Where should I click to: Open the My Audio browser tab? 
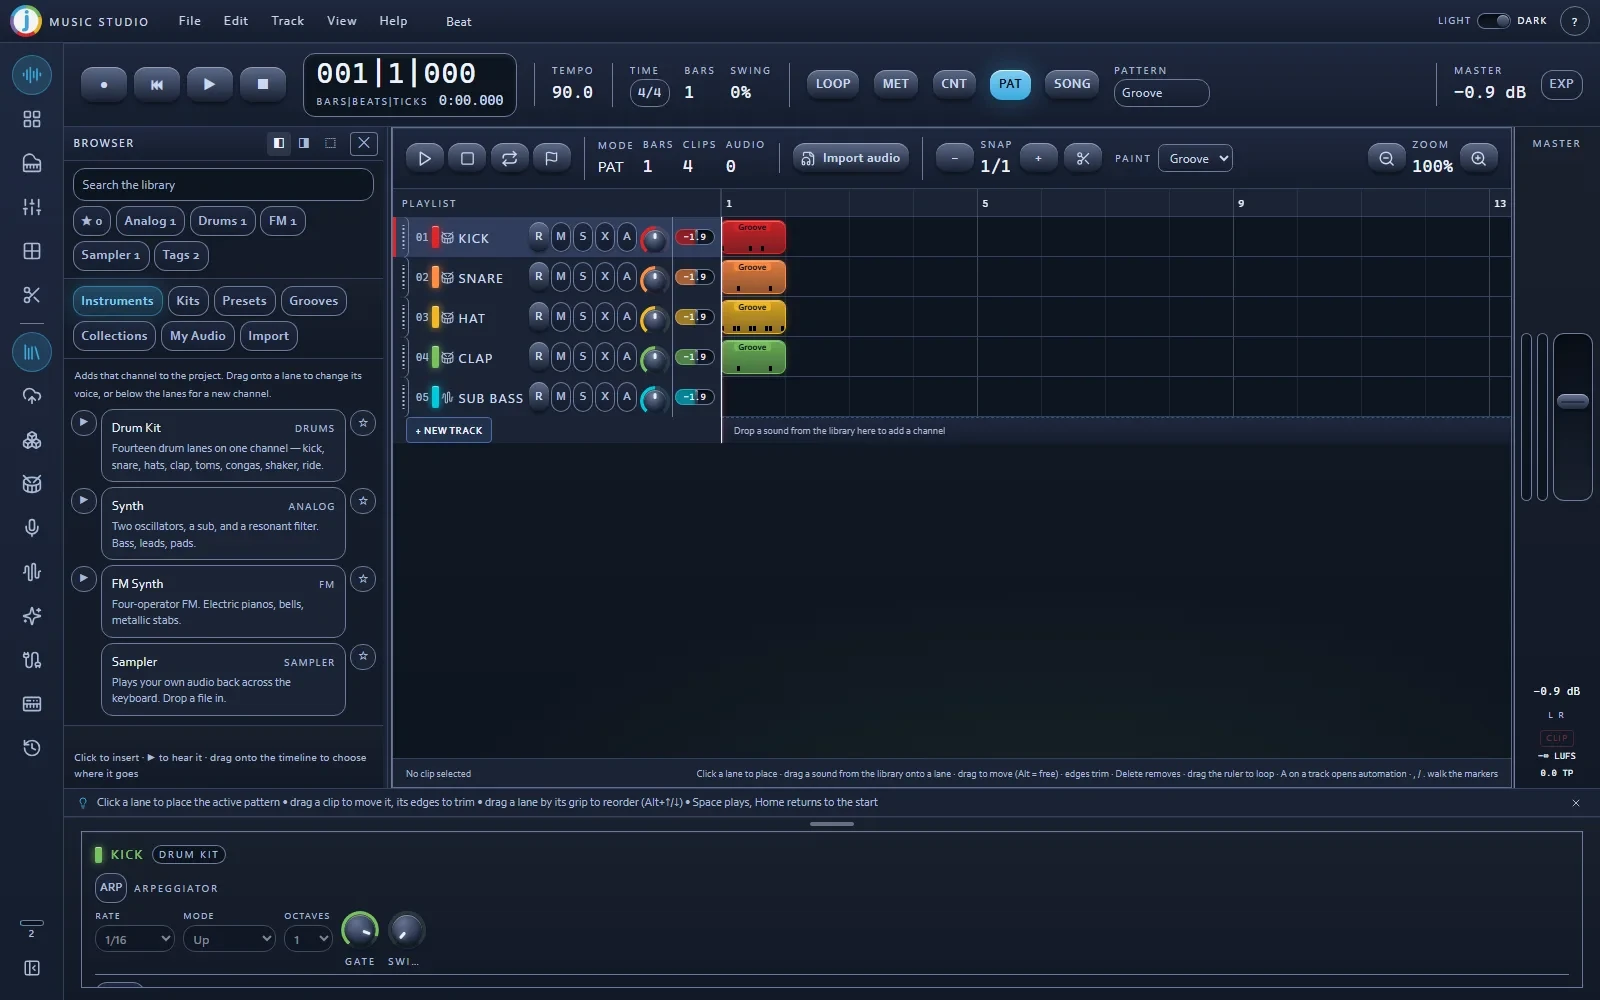[x=198, y=336]
